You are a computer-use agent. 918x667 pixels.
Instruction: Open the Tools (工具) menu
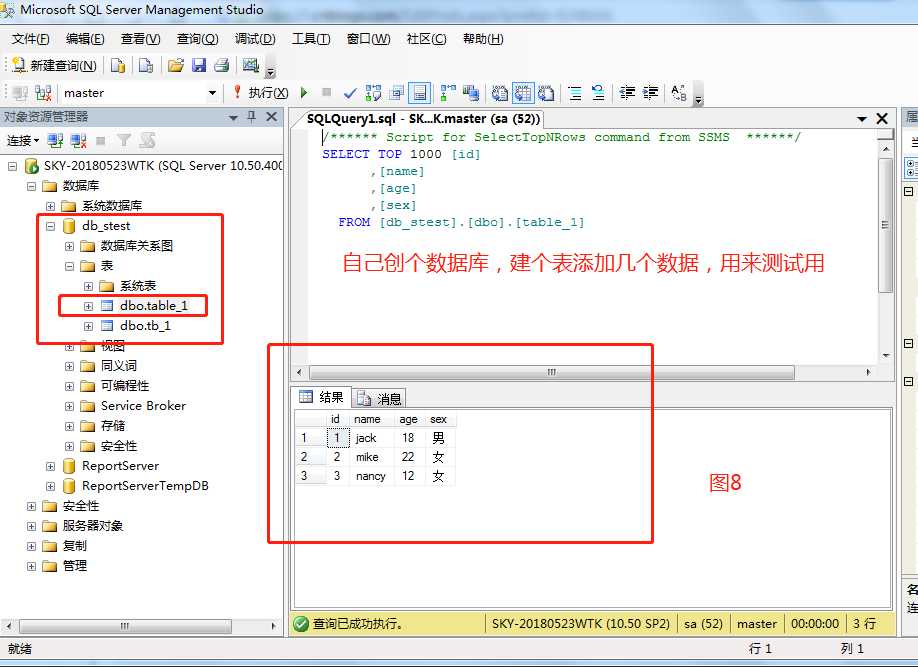[x=311, y=39]
